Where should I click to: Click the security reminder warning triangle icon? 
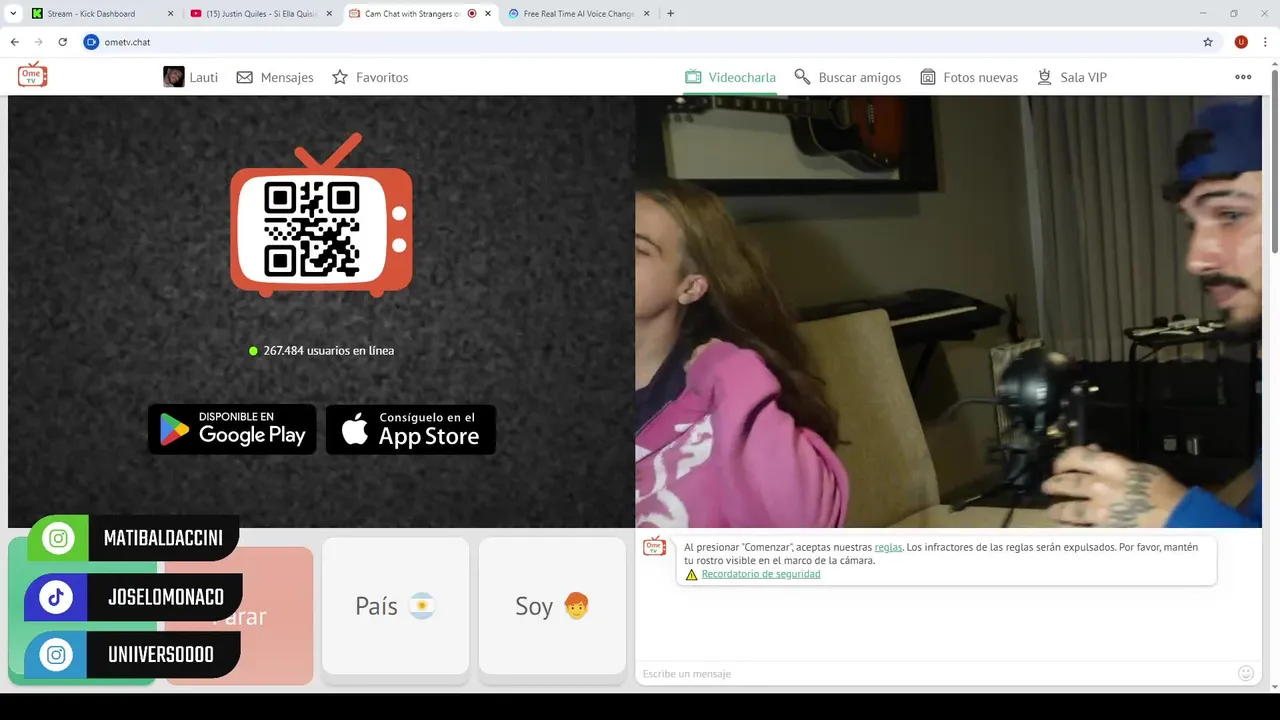tap(692, 575)
